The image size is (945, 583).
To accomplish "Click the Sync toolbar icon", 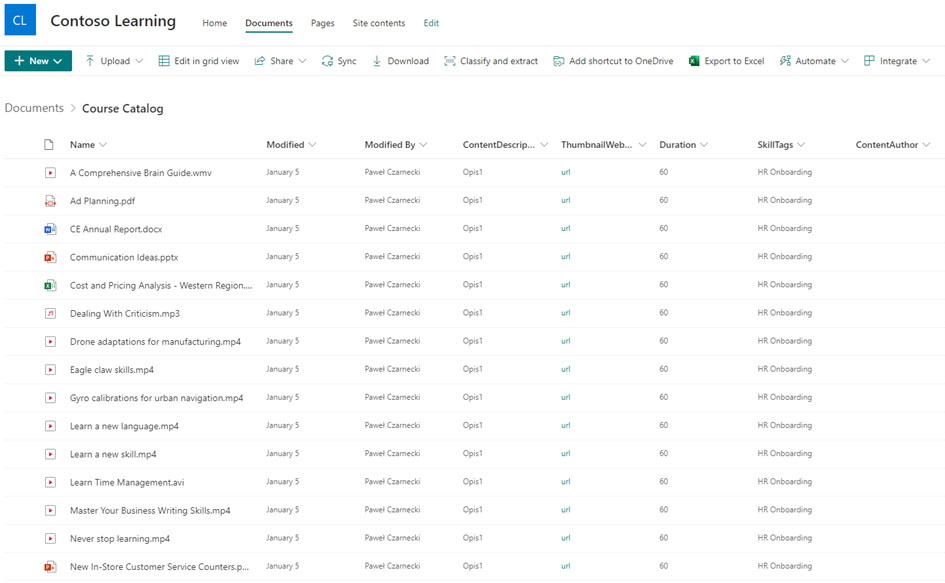I will click(x=327, y=61).
